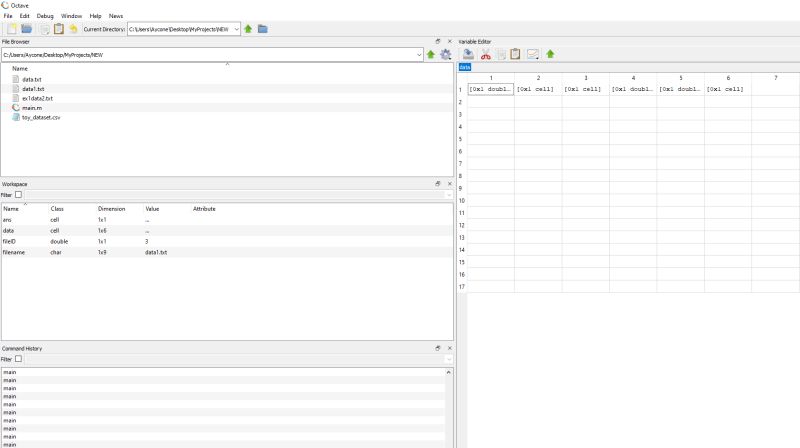
Task: Click the Undo arrow icon
Action: [73, 29]
